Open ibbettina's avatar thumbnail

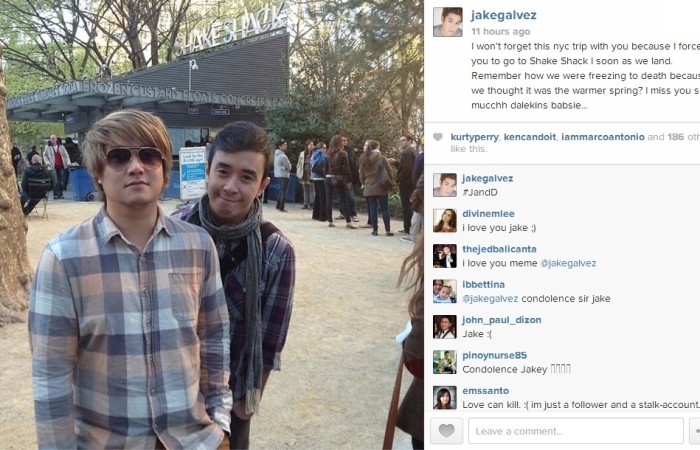(445, 291)
